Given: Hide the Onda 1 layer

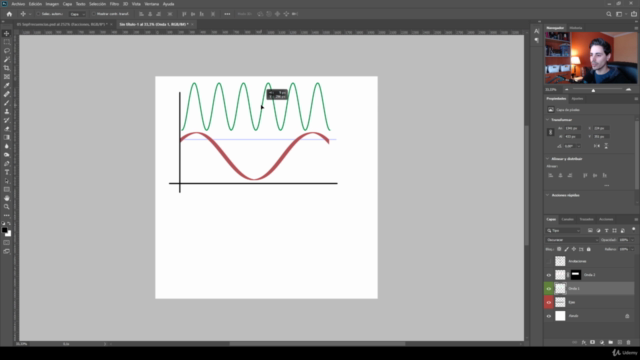Looking at the screenshot, I should (x=549, y=289).
